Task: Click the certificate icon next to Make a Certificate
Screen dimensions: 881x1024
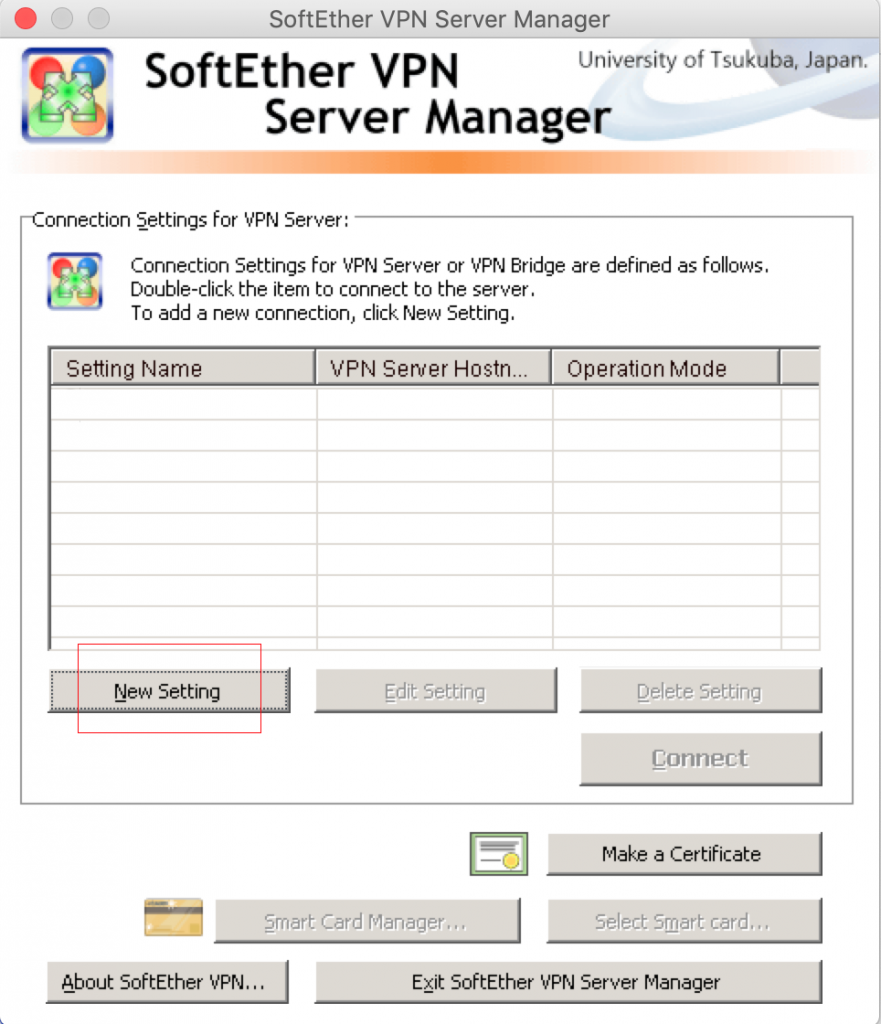Action: [499, 854]
